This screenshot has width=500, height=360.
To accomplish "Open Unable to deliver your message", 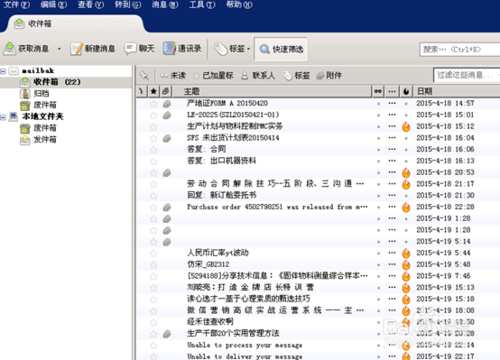I will [245, 356].
